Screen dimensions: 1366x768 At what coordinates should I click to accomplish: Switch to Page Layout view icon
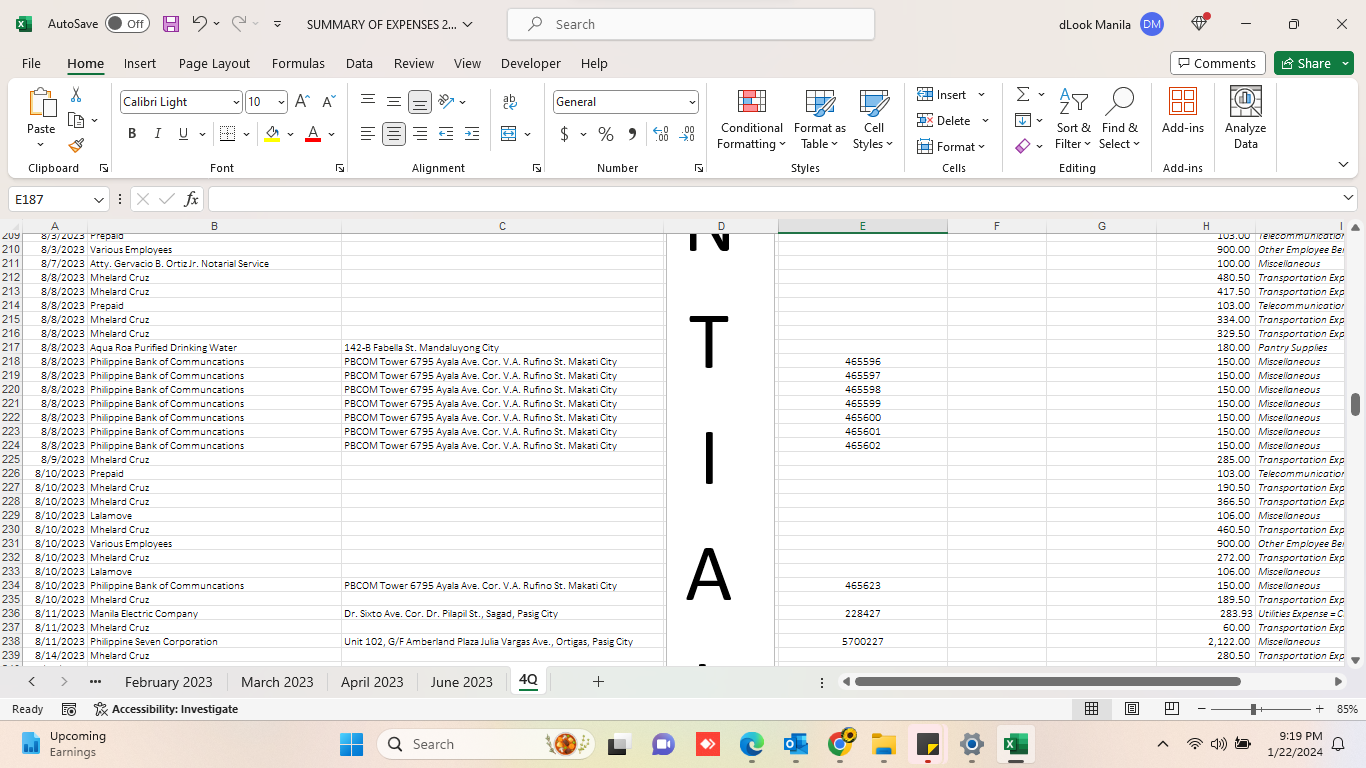(1132, 709)
